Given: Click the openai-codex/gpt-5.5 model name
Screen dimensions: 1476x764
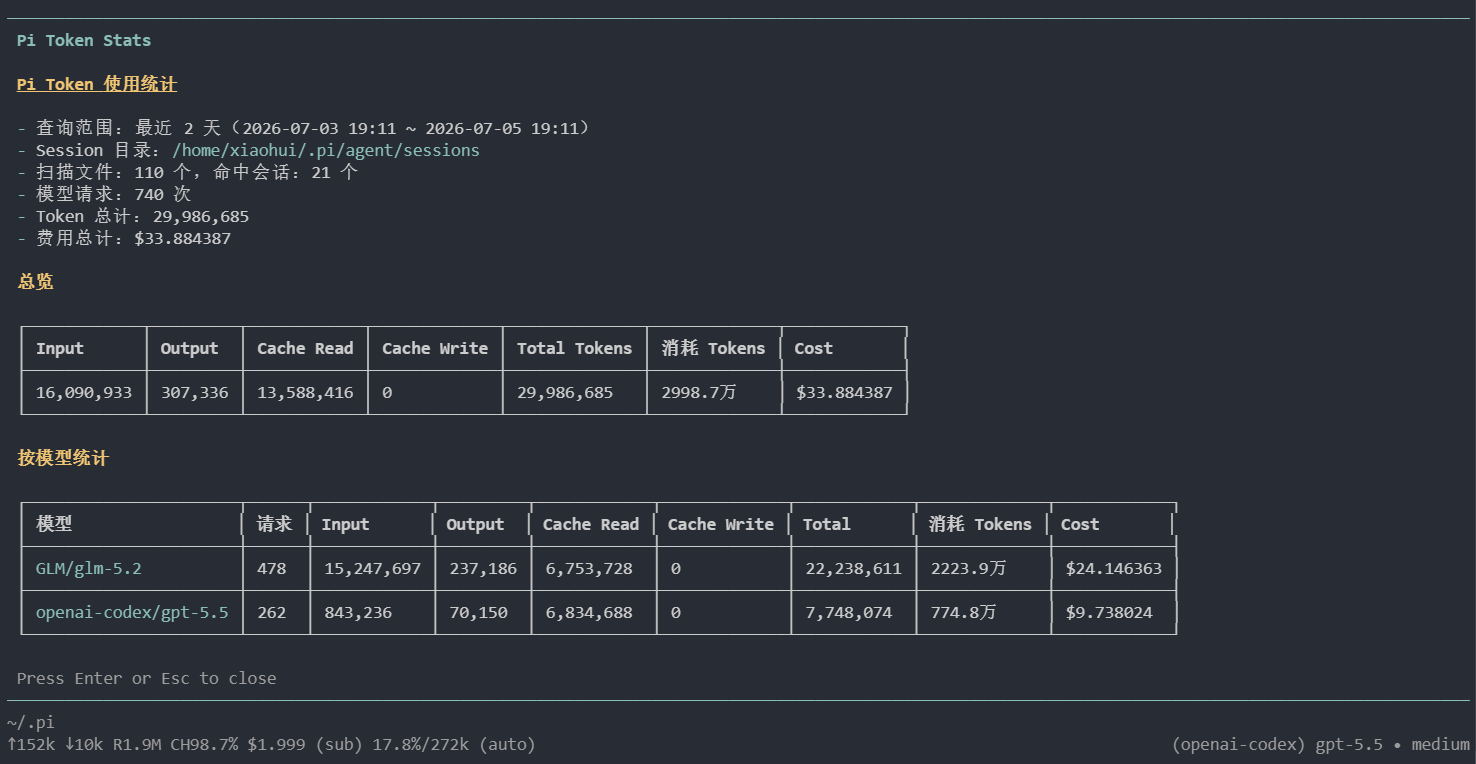Looking at the screenshot, I should pos(132,613).
